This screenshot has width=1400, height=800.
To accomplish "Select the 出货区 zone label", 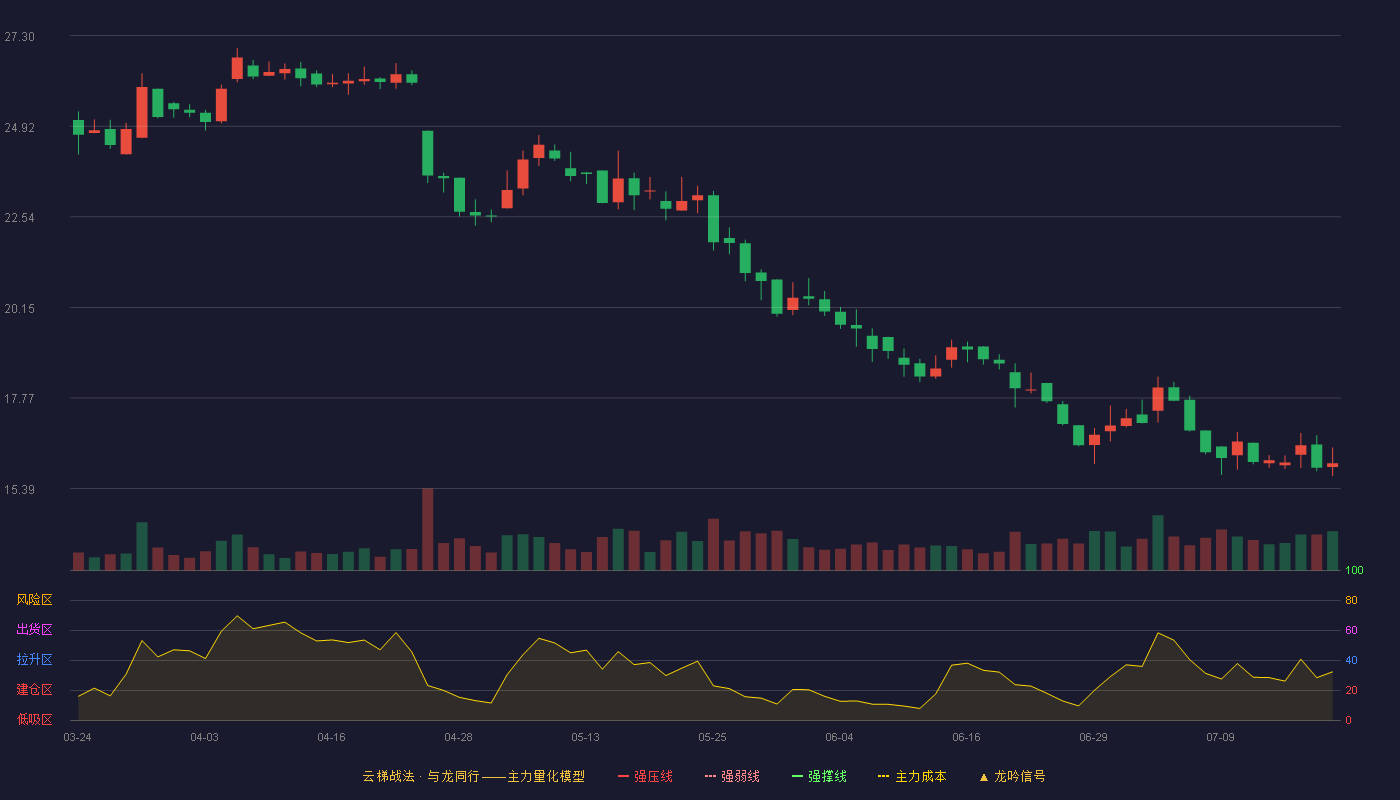I will click(x=34, y=630).
